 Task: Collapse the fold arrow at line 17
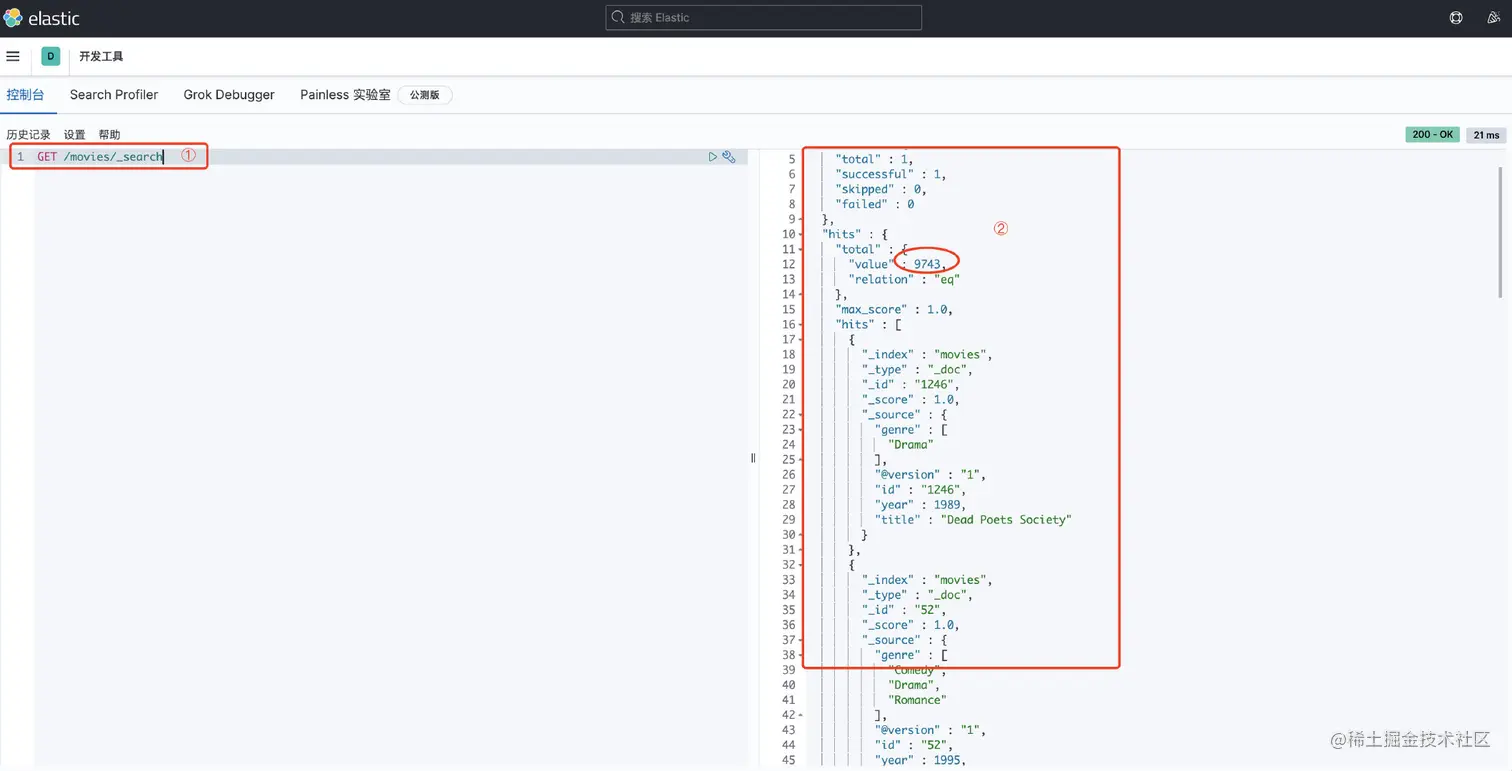tap(800, 339)
